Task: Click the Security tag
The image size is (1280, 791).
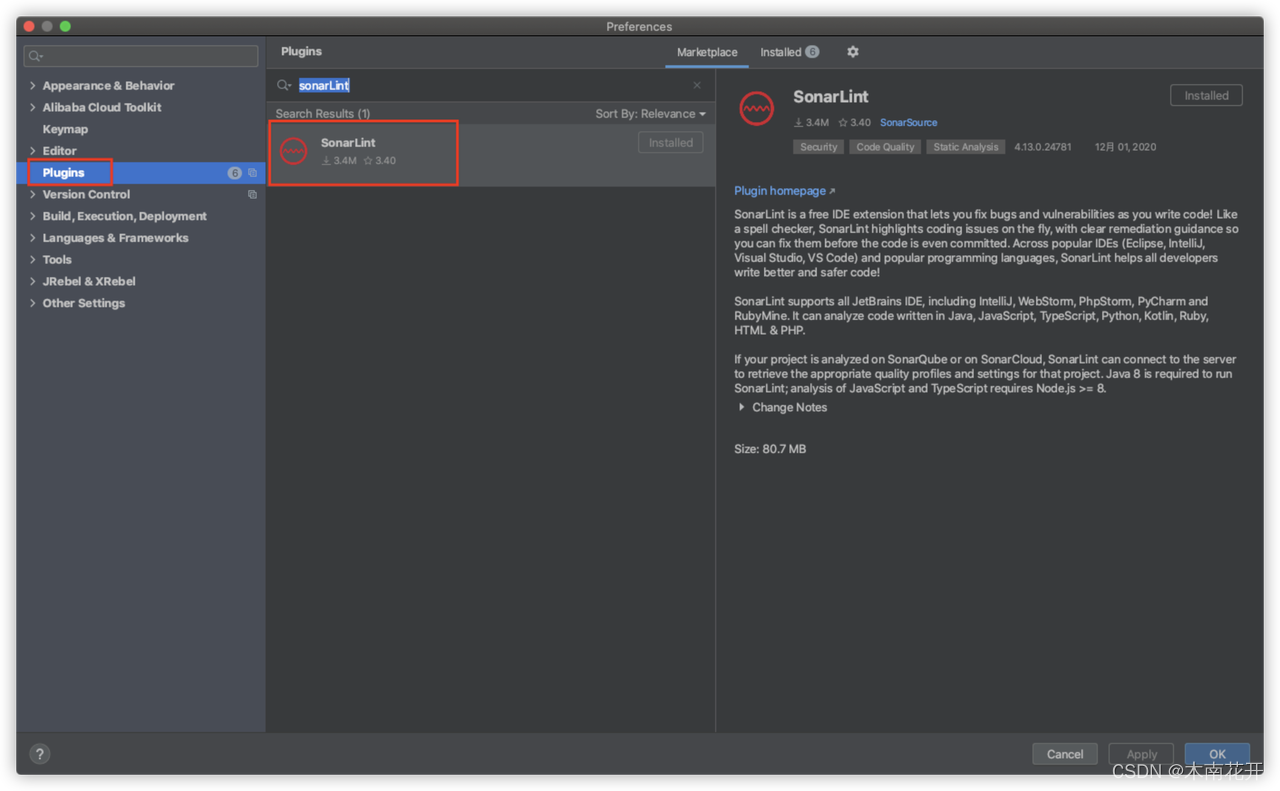Action: tap(818, 147)
